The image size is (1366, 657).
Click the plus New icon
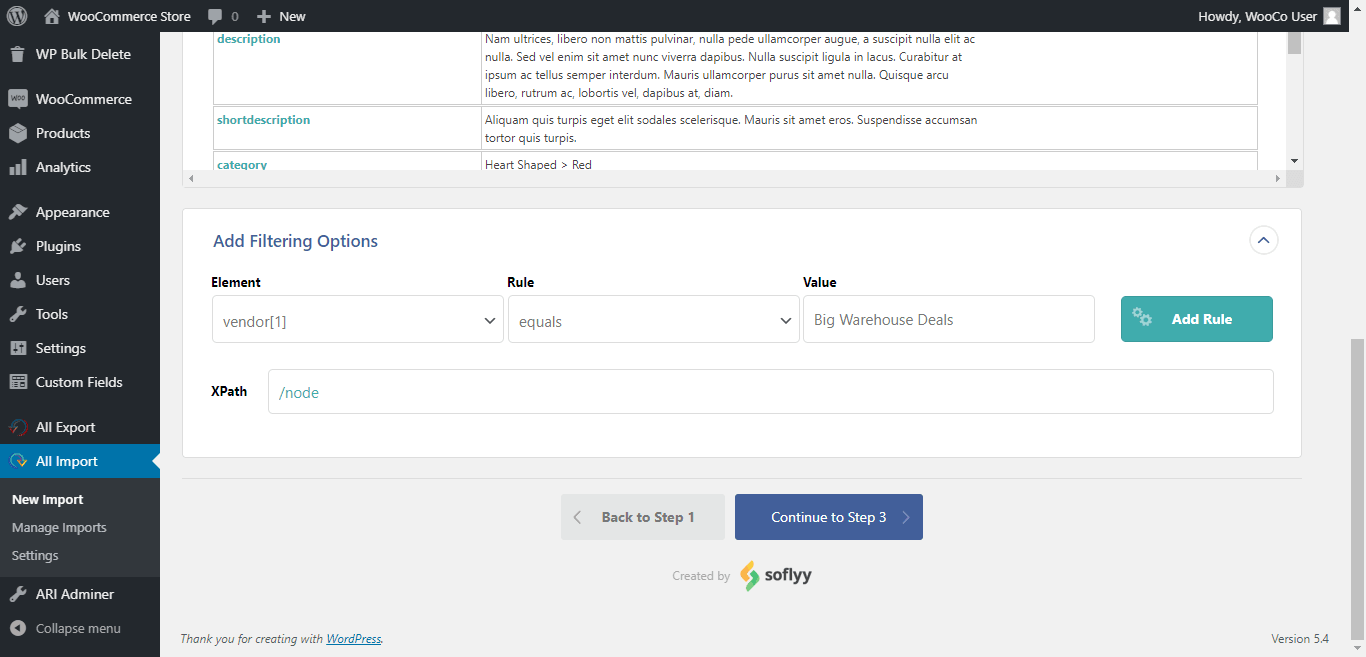point(264,16)
